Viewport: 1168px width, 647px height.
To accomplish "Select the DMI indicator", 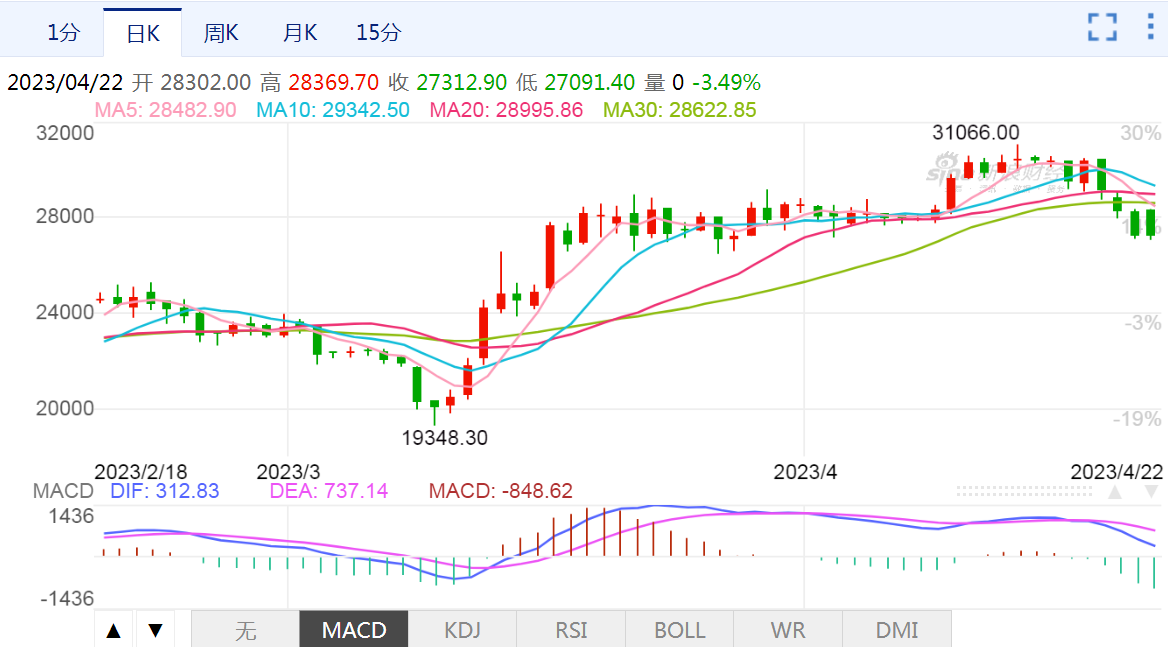I will click(x=897, y=630).
